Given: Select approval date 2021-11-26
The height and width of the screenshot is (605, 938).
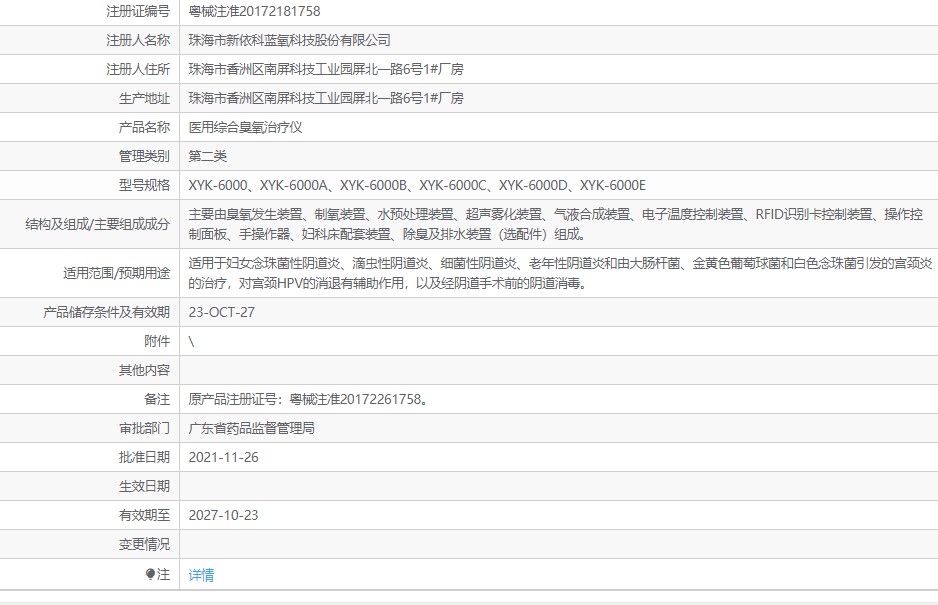Looking at the screenshot, I should click(x=223, y=457).
